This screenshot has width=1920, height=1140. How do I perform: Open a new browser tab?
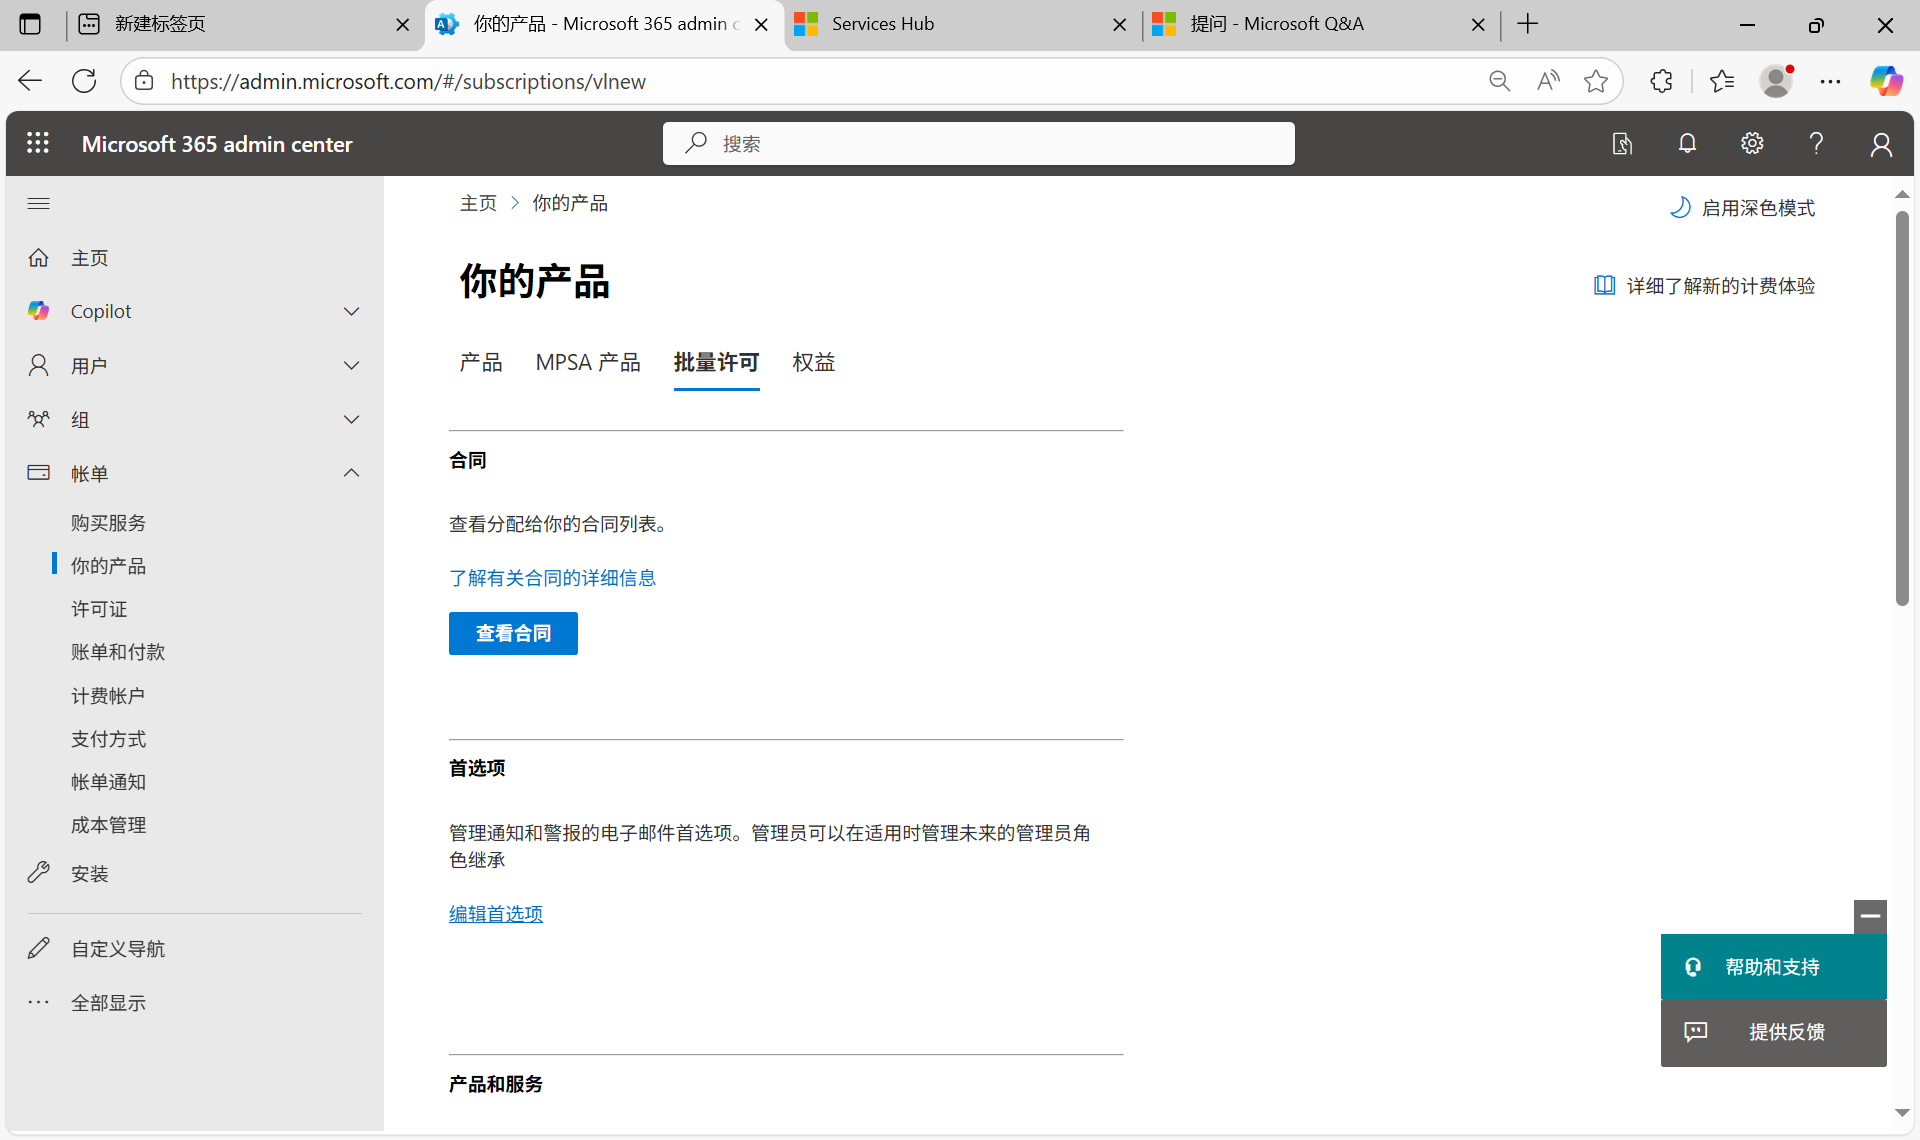[1527, 24]
